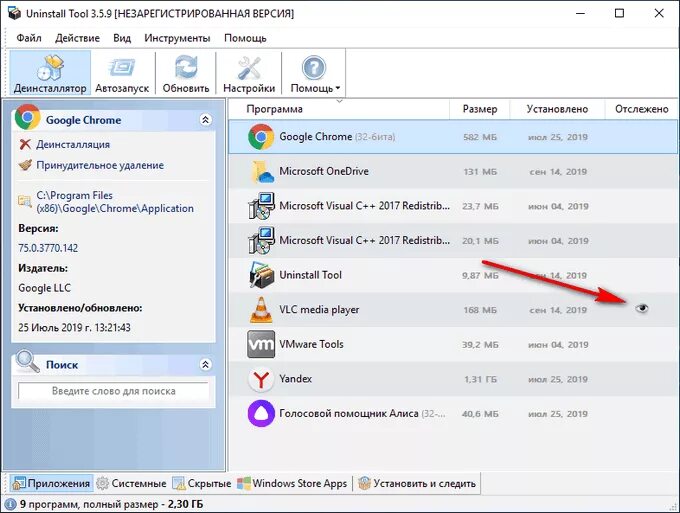The height and width of the screenshot is (513, 680).
Task: Select Microsoft OneDrive row text
Action: 324,171
